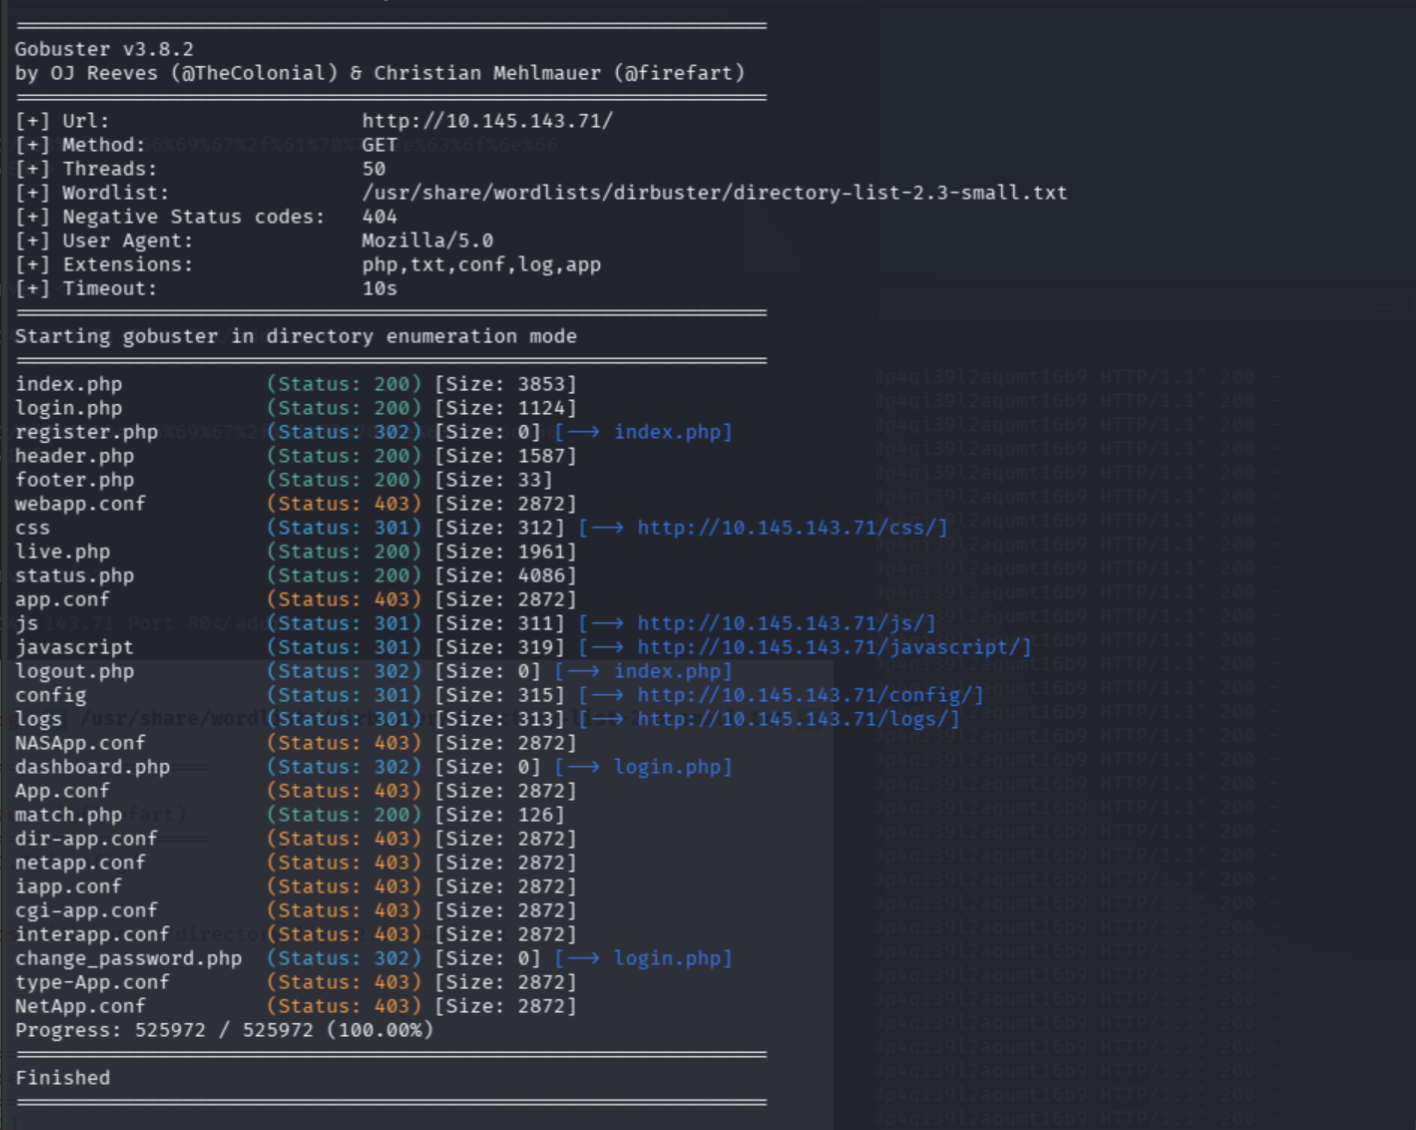This screenshot has height=1130, width=1416.
Task: Click the footer.php result entry
Action: (74, 481)
